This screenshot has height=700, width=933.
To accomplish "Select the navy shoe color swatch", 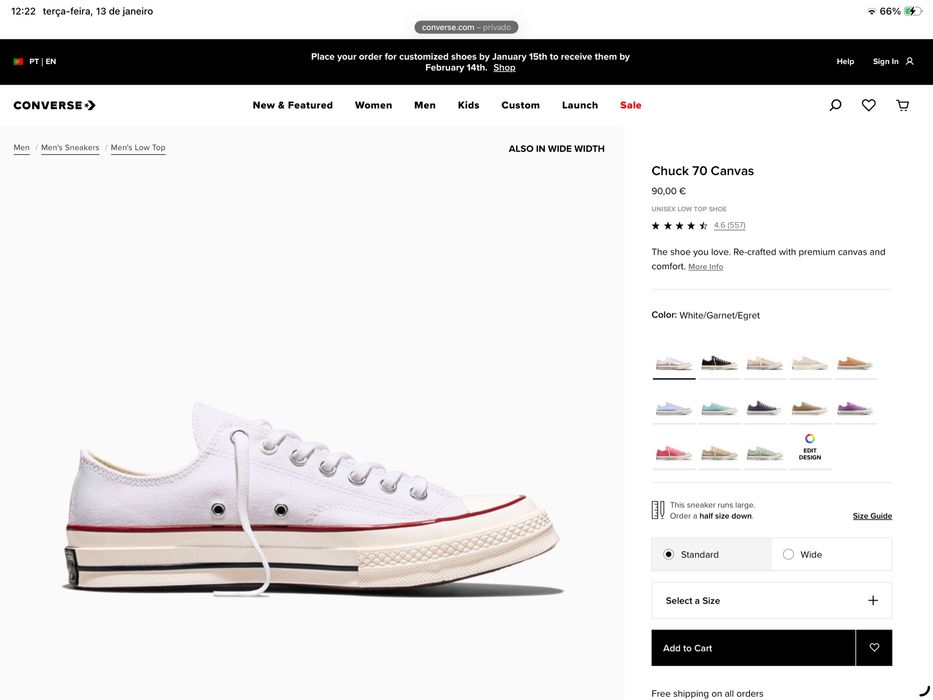I will coord(765,408).
